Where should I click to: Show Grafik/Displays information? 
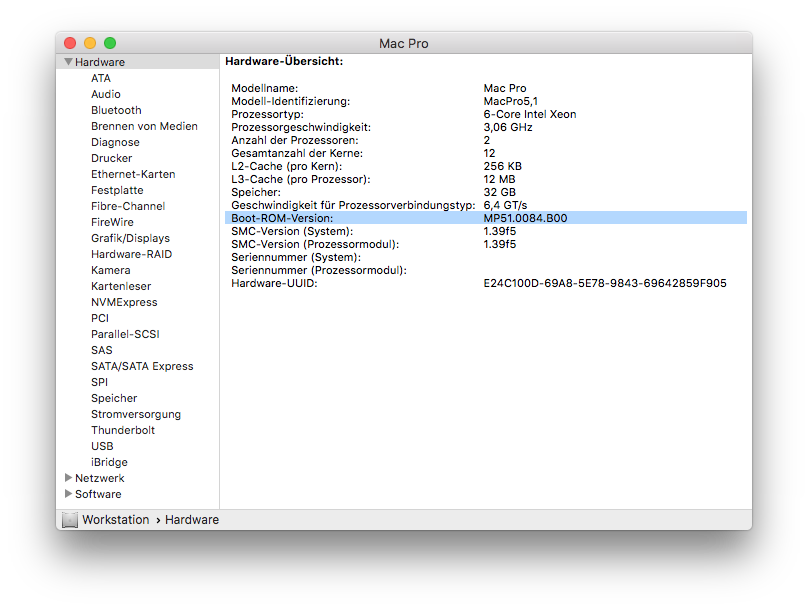click(x=130, y=238)
